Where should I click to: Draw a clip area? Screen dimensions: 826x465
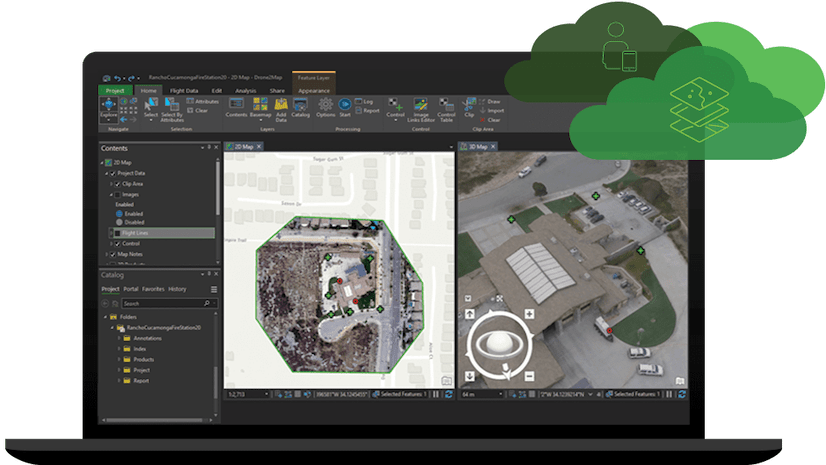[490, 101]
